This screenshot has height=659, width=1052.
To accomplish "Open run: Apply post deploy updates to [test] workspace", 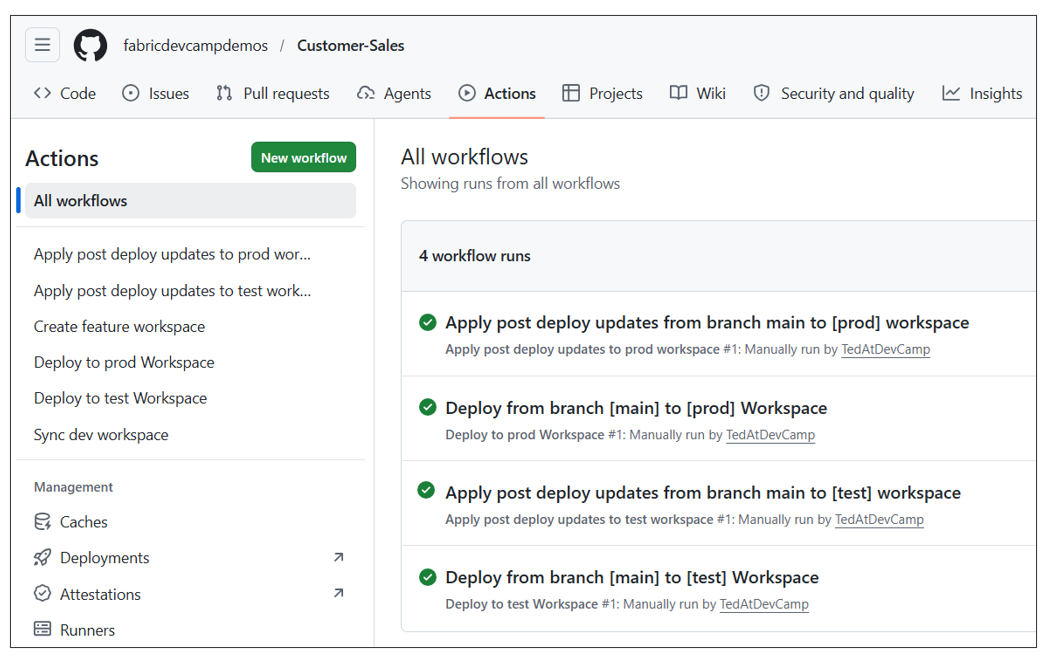I will point(703,493).
